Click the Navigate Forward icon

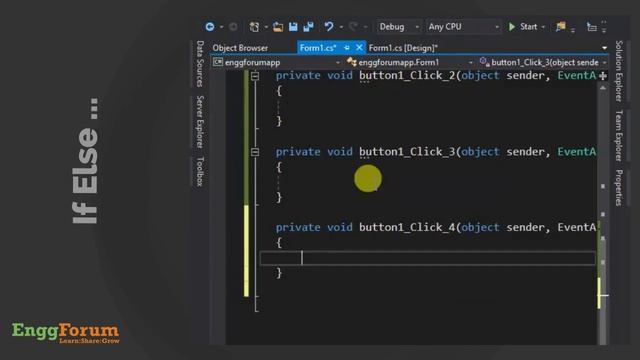[233, 27]
